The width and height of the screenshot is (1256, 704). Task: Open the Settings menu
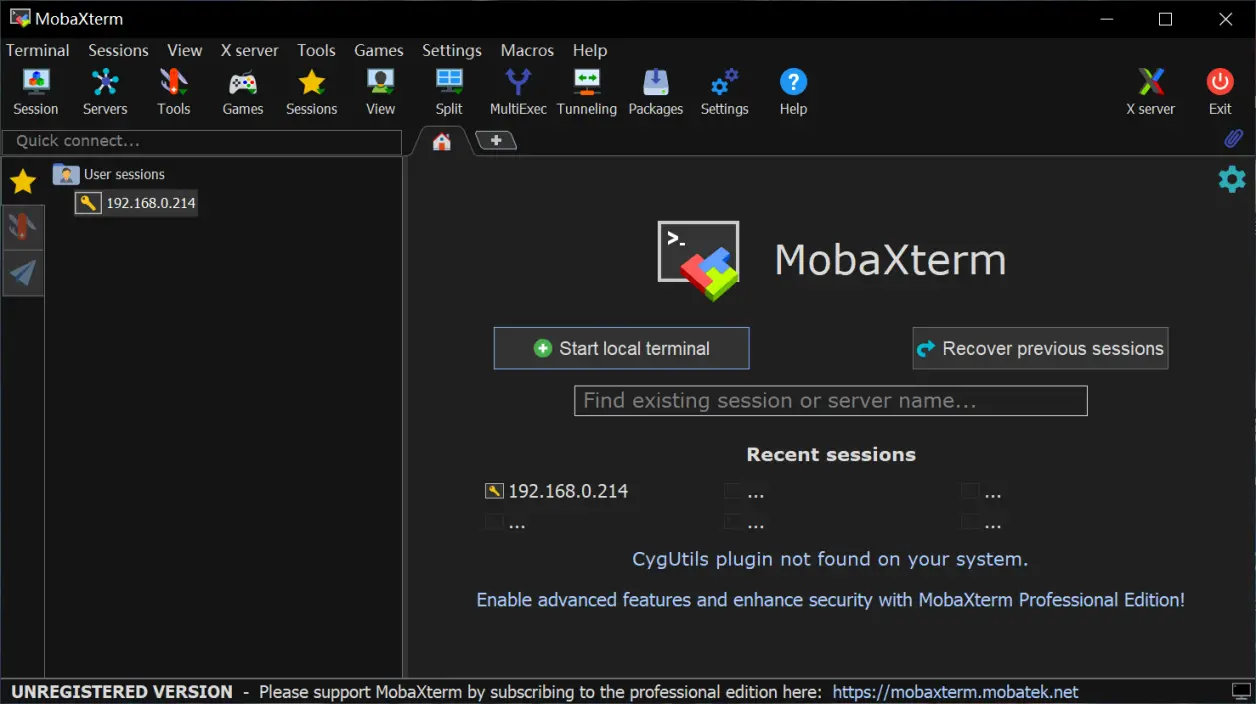pos(452,50)
